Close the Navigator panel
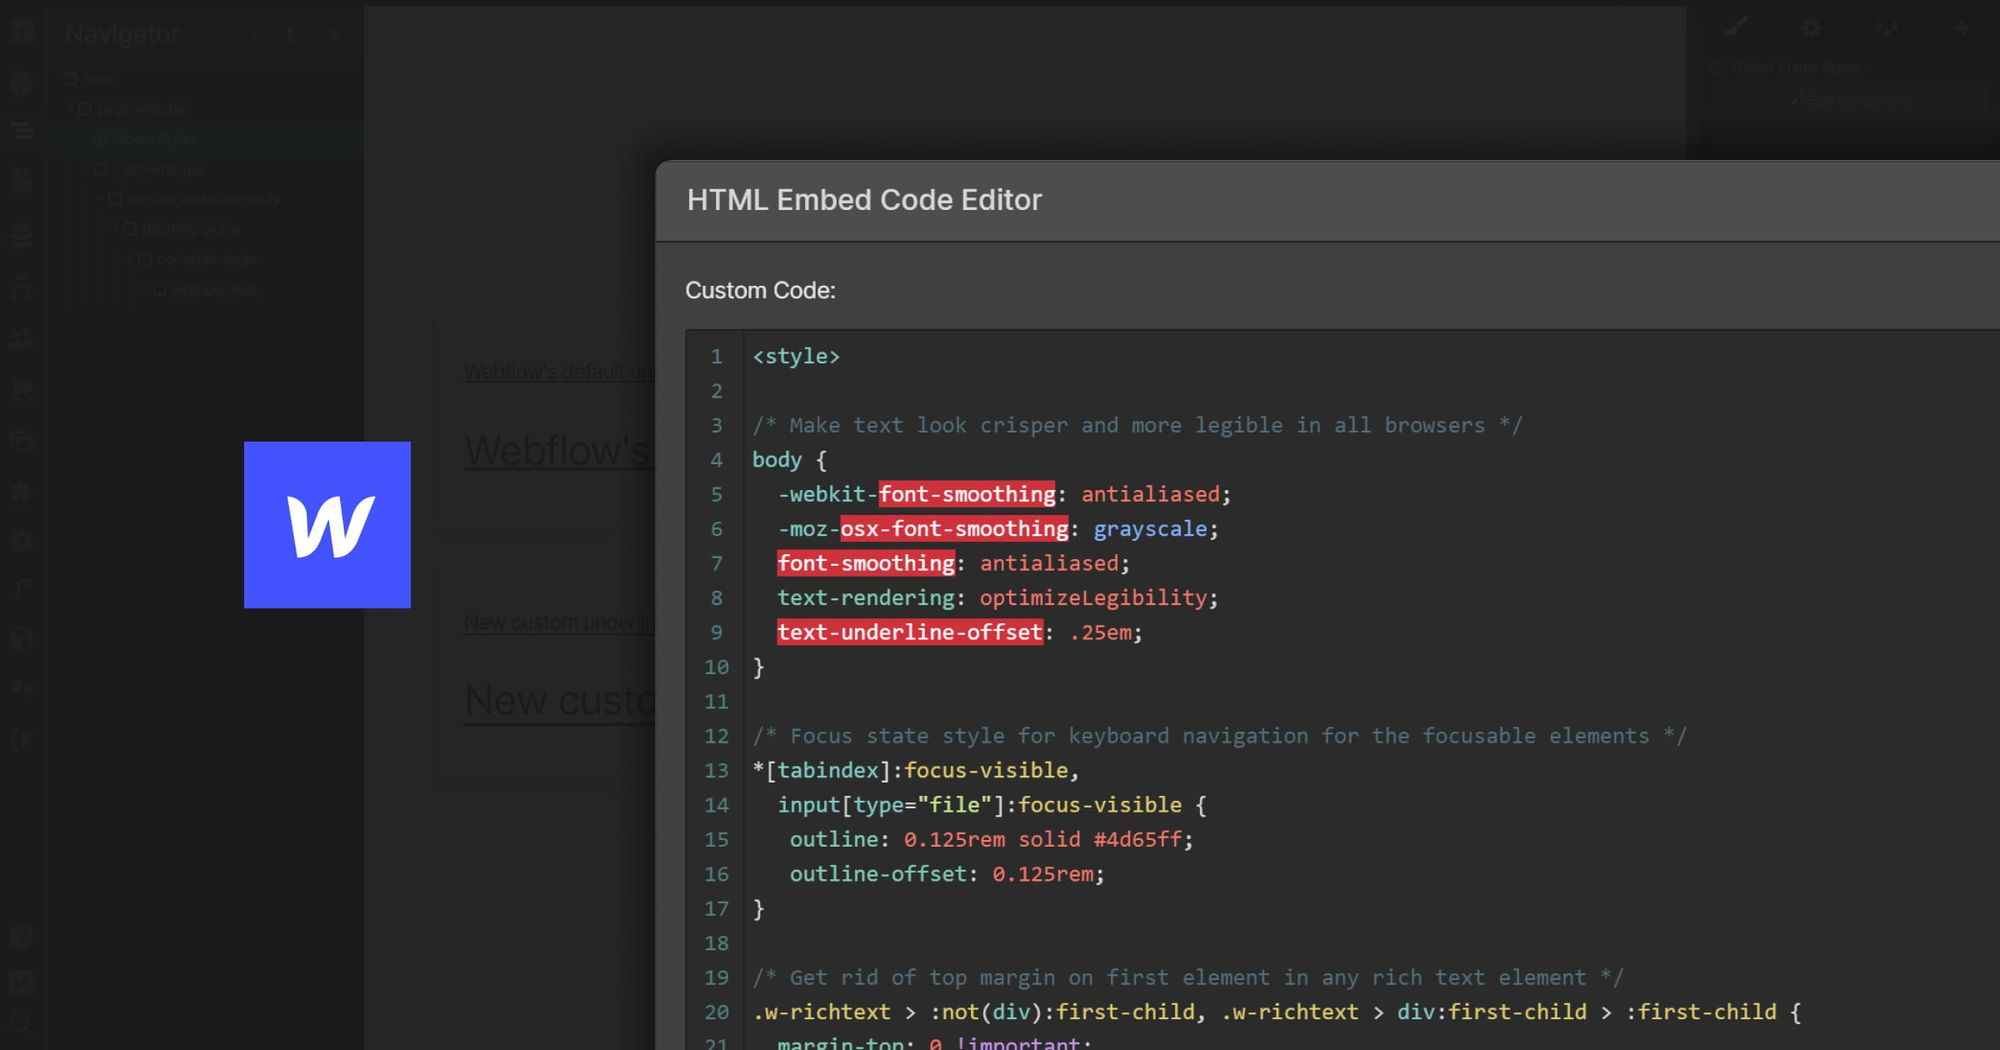This screenshot has width=2000, height=1050. click(333, 35)
